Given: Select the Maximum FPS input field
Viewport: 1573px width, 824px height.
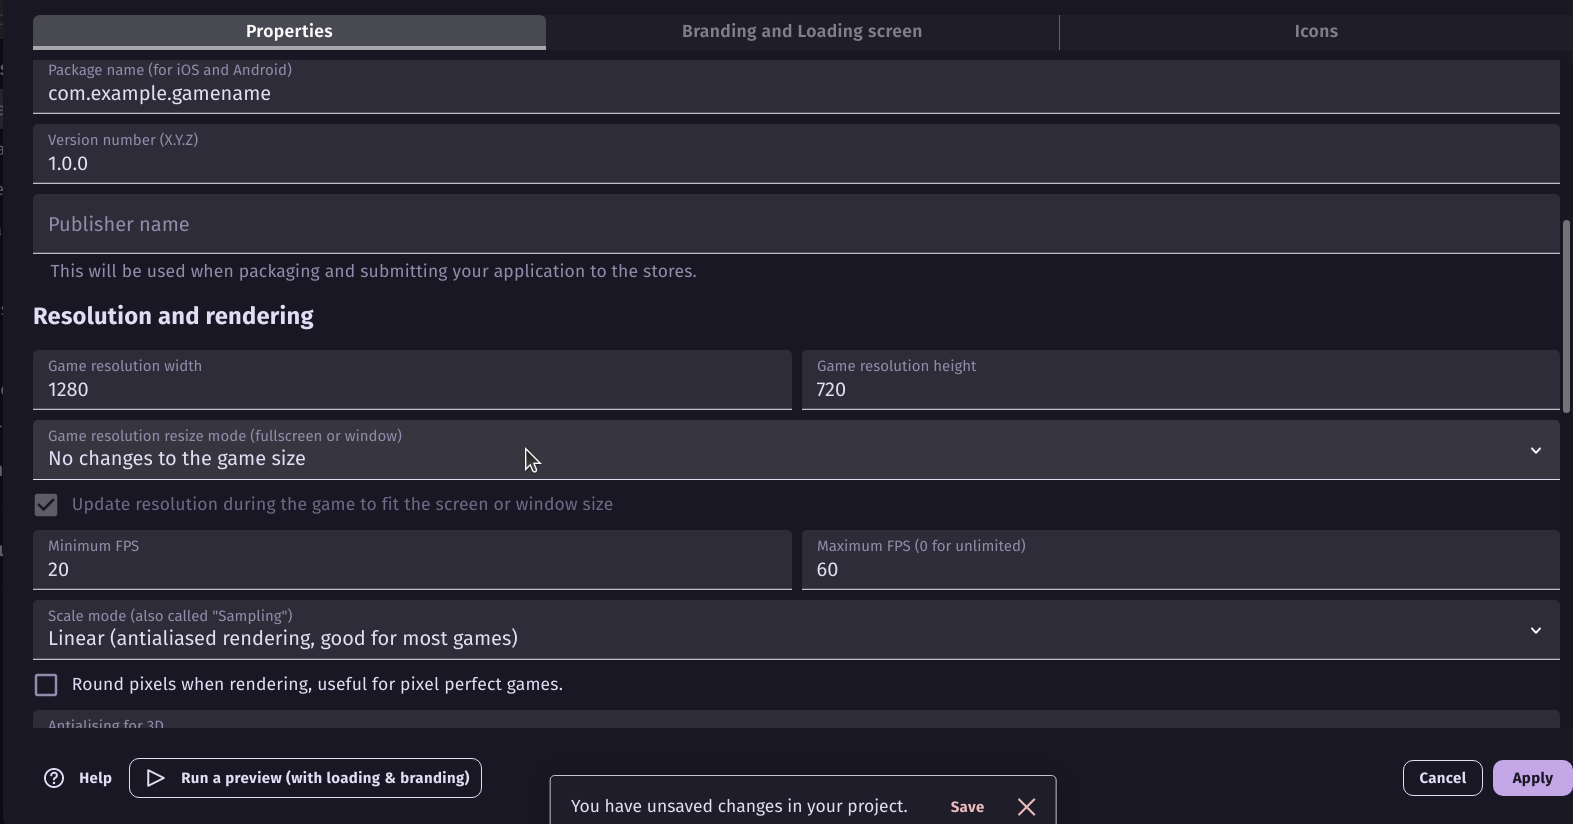Looking at the screenshot, I should point(1180,569).
